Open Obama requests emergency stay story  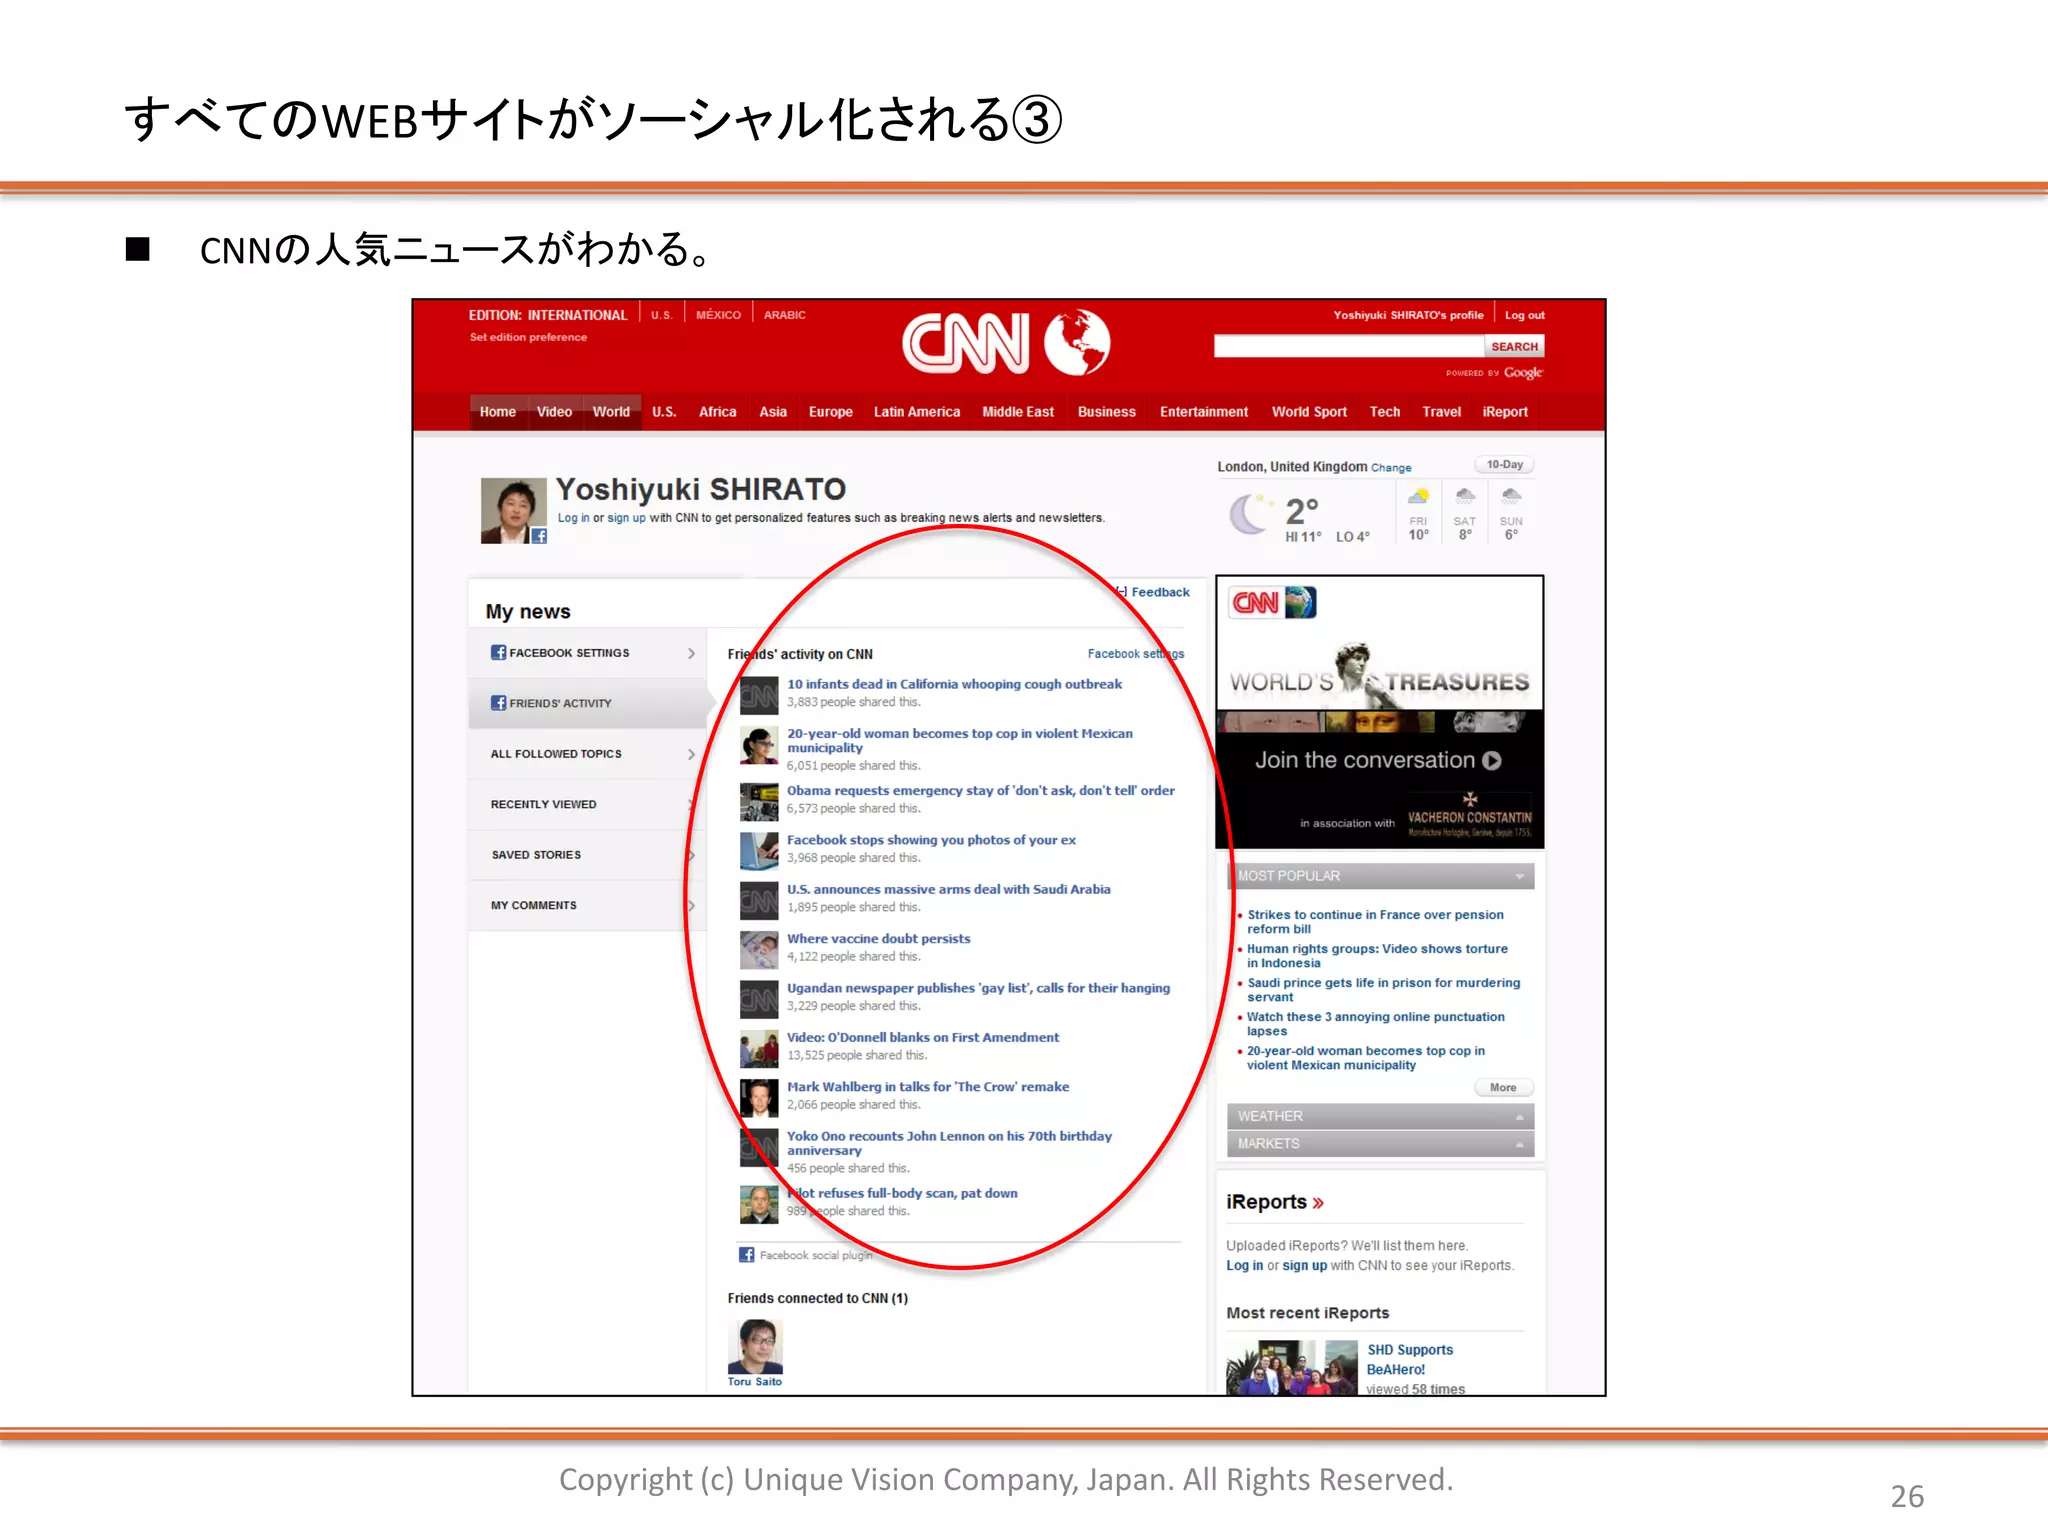pos(980,790)
